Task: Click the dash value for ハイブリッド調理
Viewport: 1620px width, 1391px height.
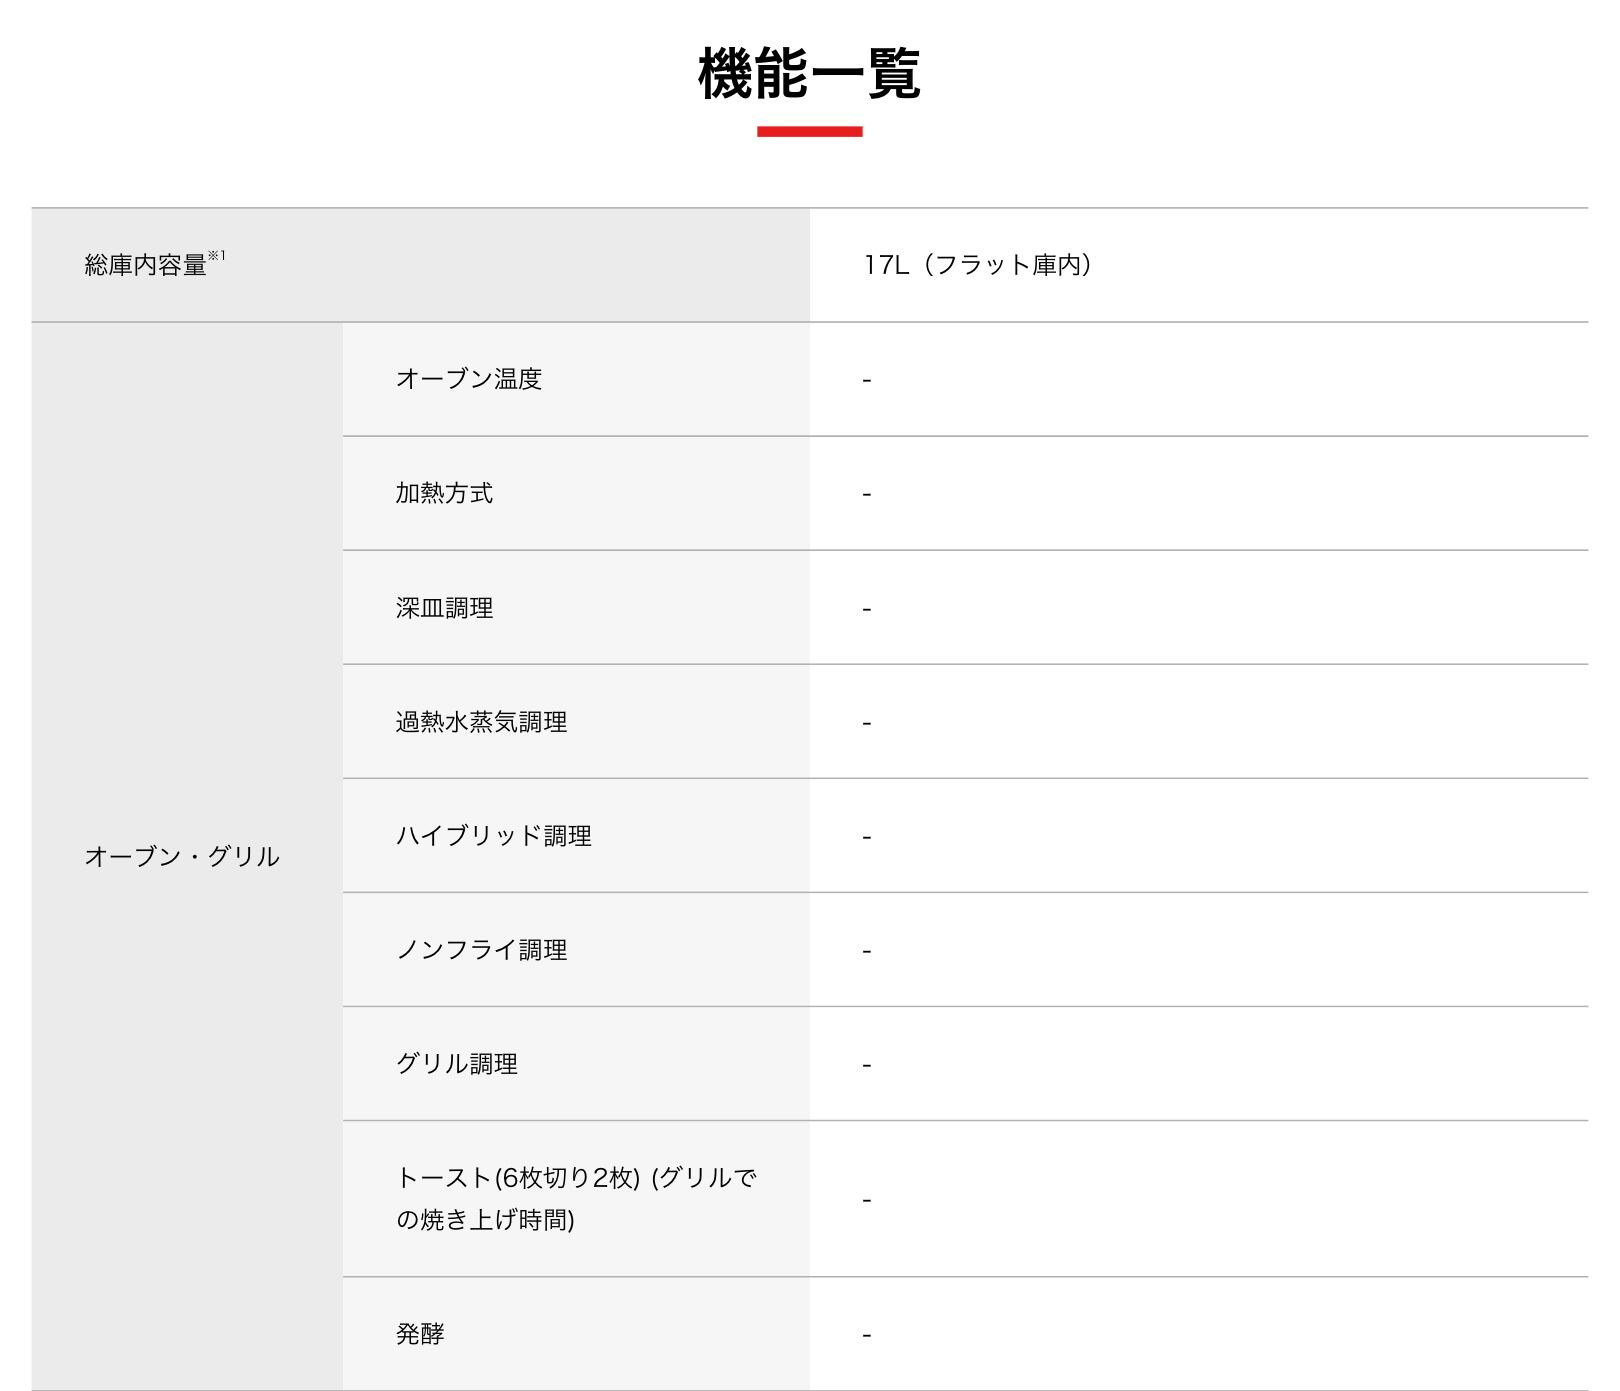Action: pos(867,837)
